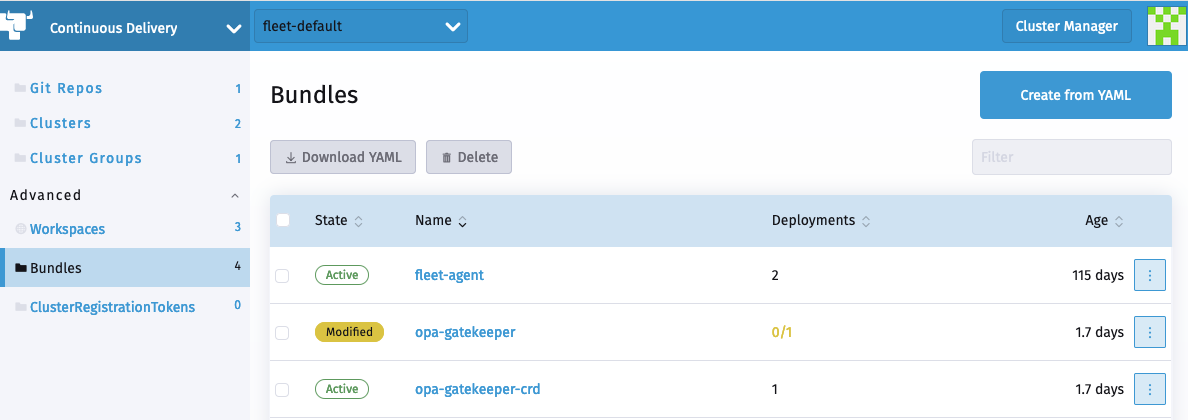Select all bundles with header checkbox
The height and width of the screenshot is (420, 1188).
(283, 221)
